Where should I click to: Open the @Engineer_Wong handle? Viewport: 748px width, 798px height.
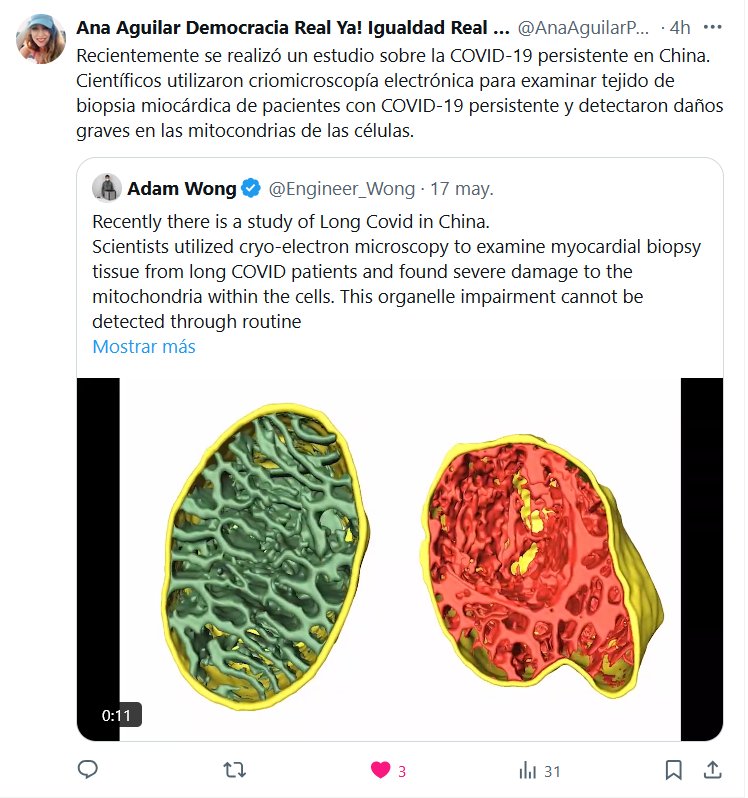(x=340, y=188)
